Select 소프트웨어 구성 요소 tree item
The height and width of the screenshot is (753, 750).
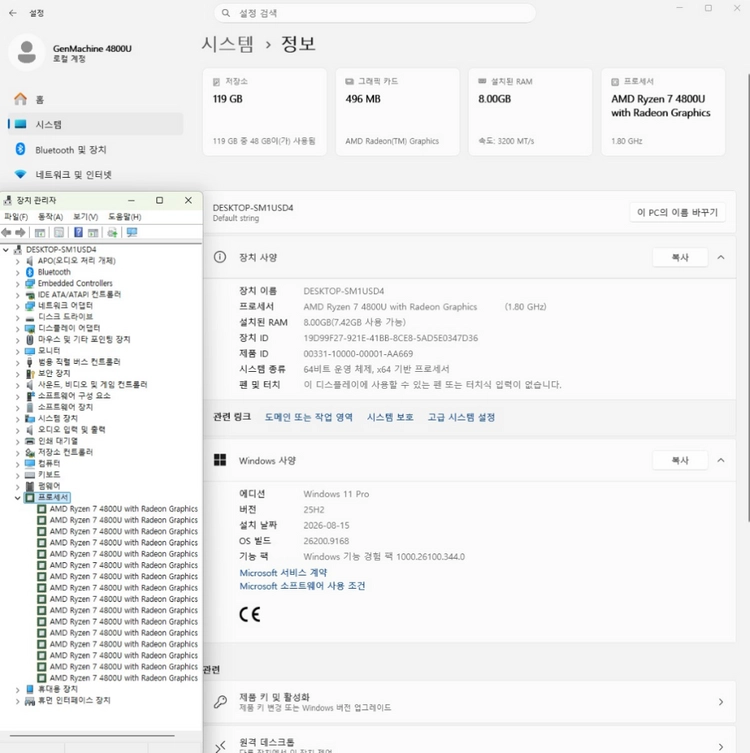(74, 396)
